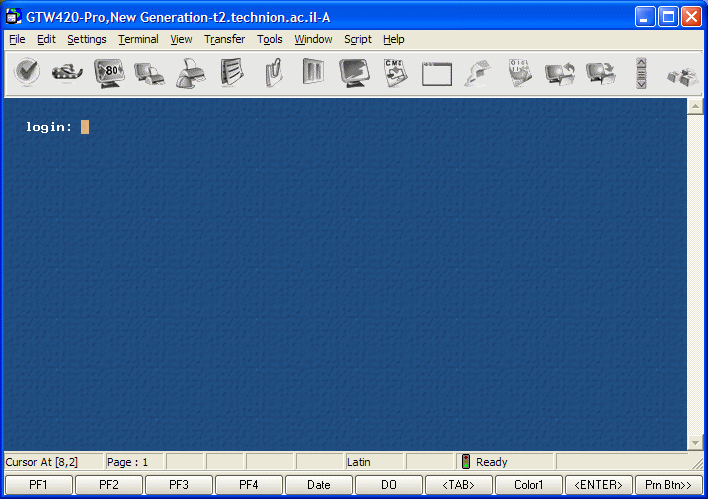Open the Script menu
Screen dimensions: 708x499
(357, 40)
